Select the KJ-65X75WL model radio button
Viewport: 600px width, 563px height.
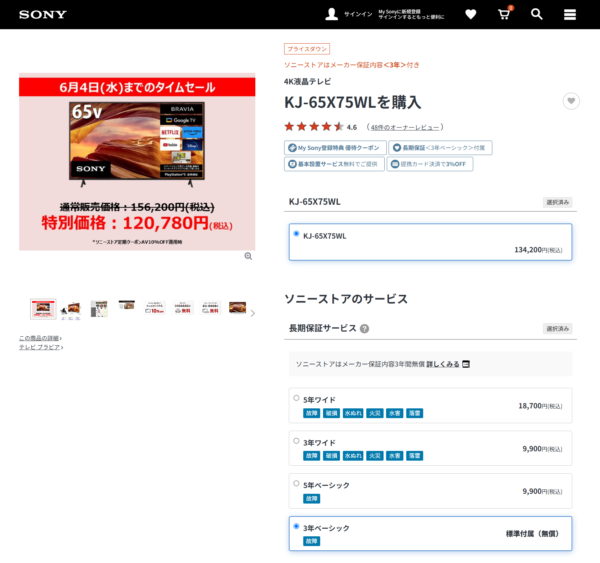(x=296, y=233)
